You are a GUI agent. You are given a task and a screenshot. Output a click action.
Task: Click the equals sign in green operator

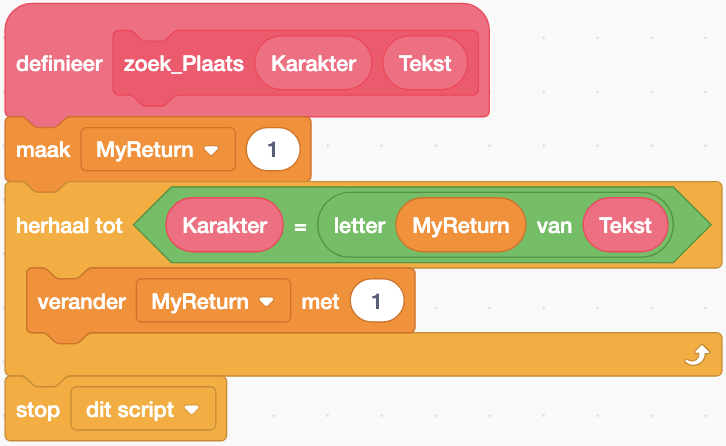click(x=299, y=226)
